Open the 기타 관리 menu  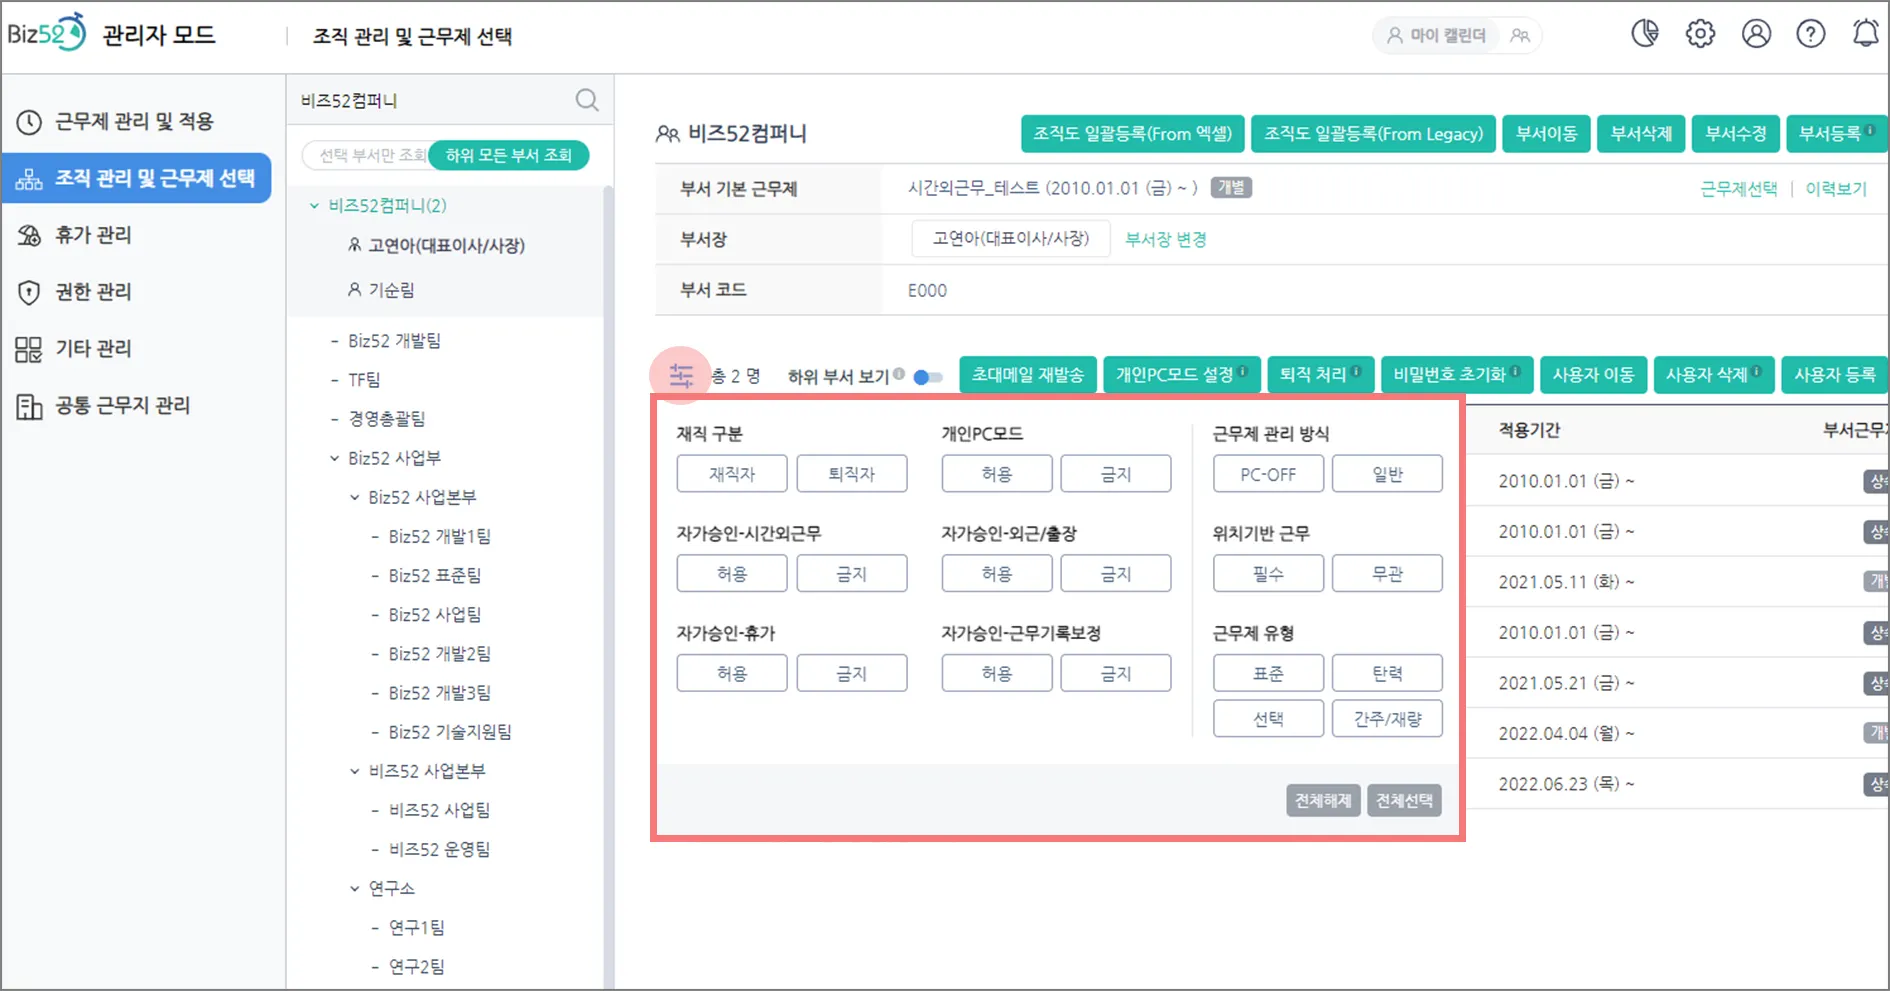point(136,349)
